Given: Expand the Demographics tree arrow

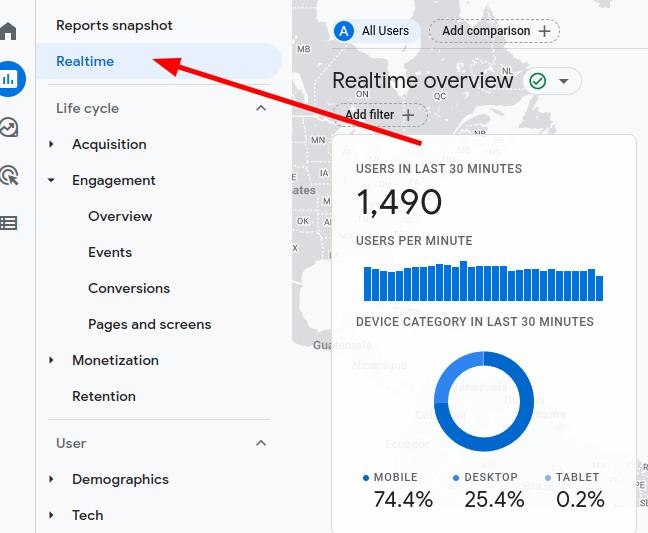Looking at the screenshot, I should (51, 479).
